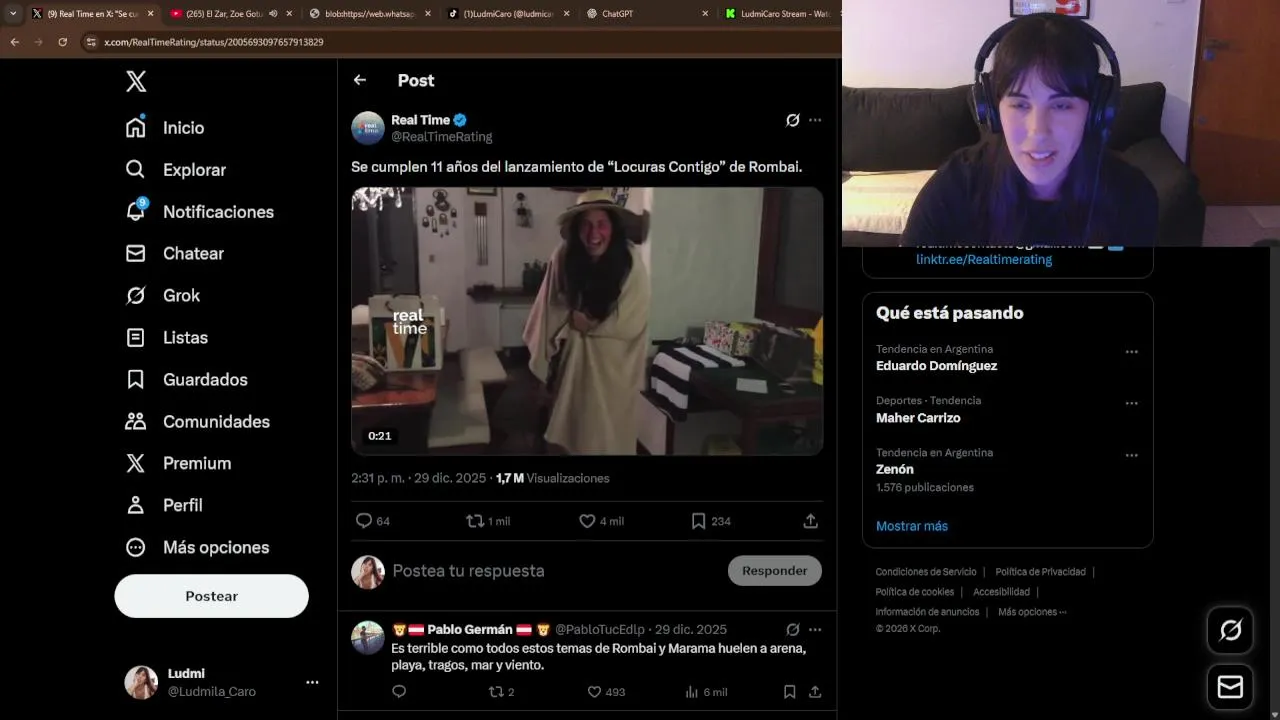Open Pablo Germán's profile avatar

coord(368,637)
